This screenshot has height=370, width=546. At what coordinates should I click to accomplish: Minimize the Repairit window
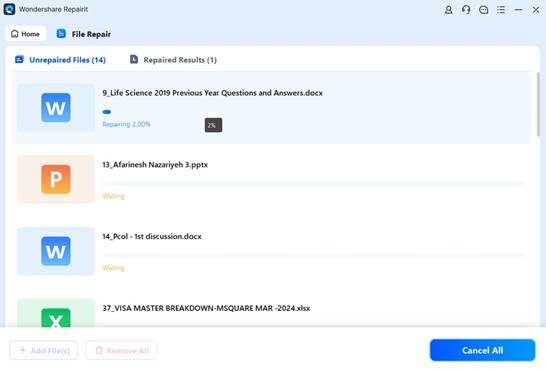(x=518, y=10)
